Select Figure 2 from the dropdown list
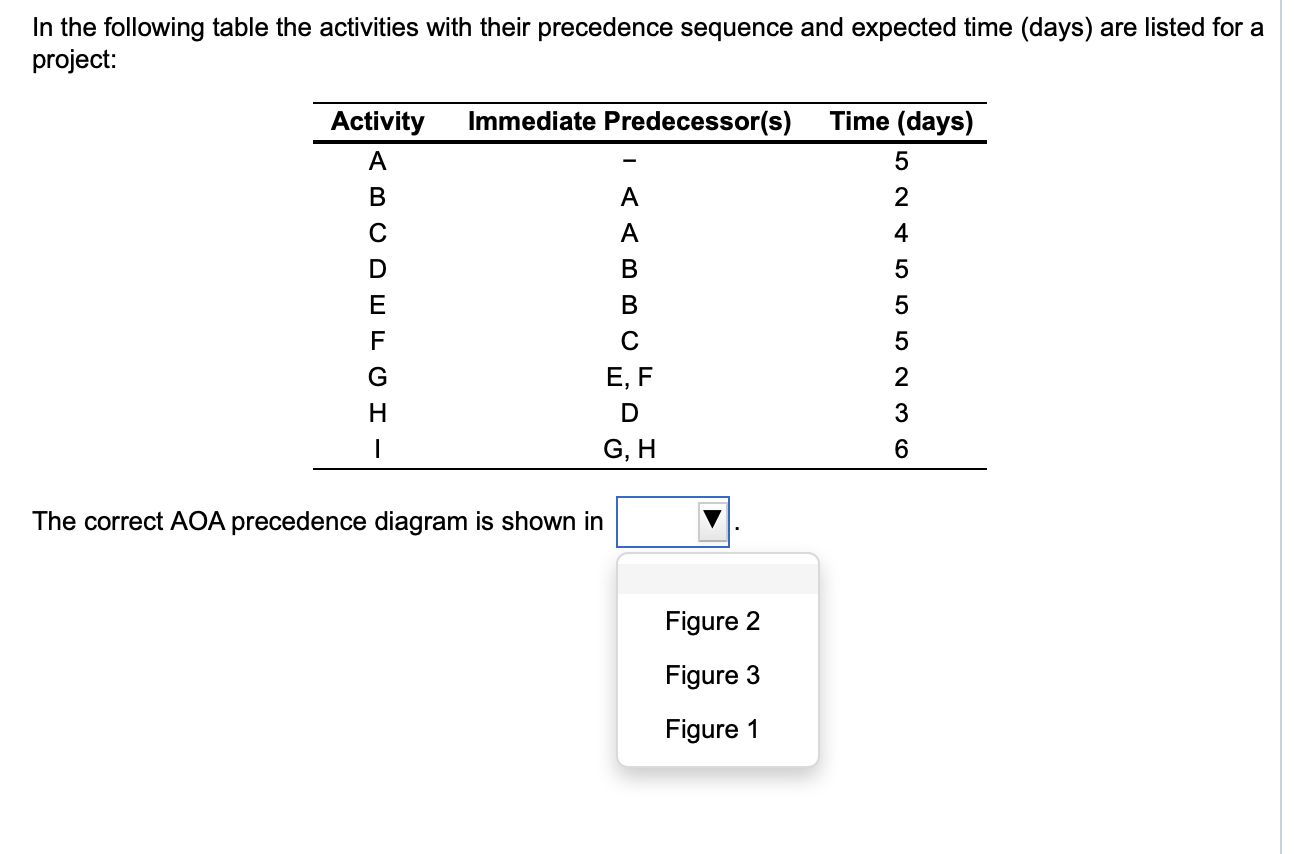This screenshot has width=1294, height=854. click(x=712, y=621)
